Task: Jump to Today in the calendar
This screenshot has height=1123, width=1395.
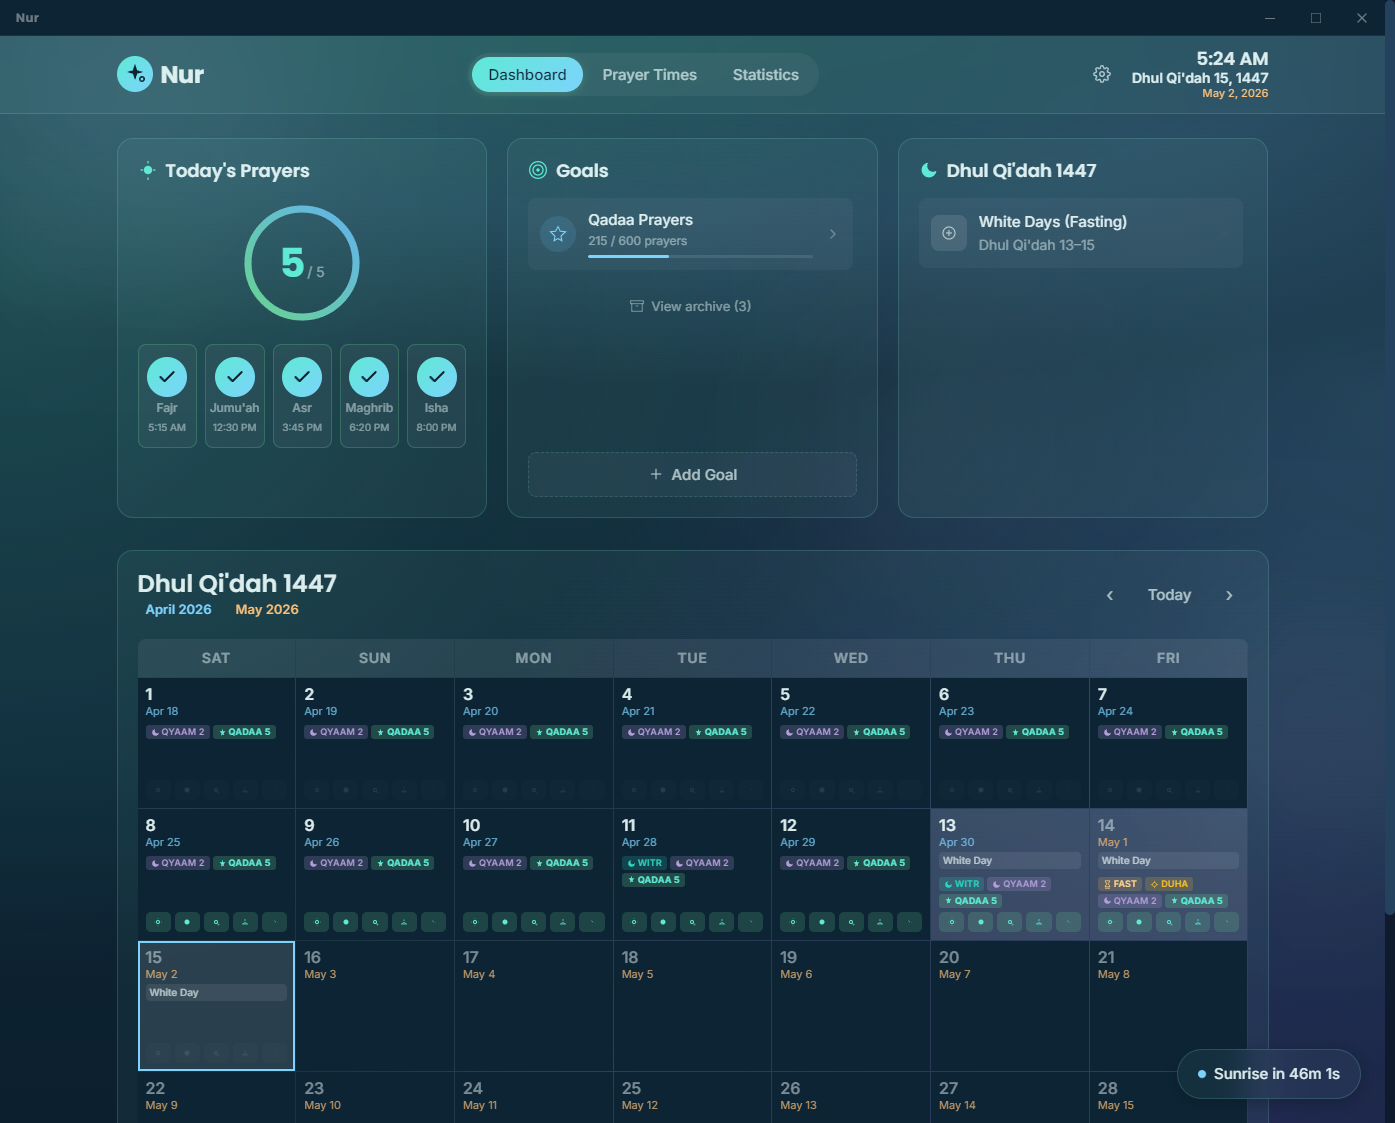Action: [1169, 595]
